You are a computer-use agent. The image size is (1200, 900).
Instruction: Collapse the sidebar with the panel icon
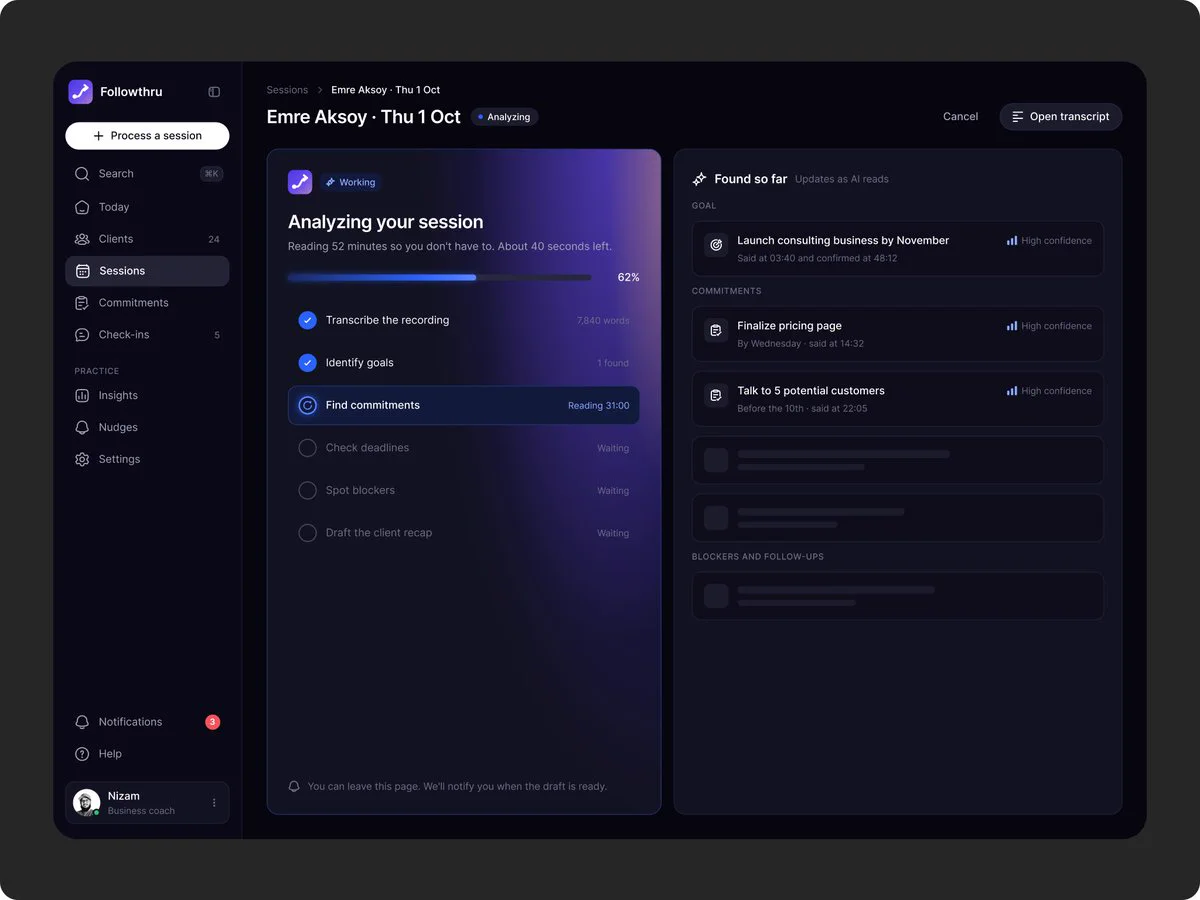[214, 92]
